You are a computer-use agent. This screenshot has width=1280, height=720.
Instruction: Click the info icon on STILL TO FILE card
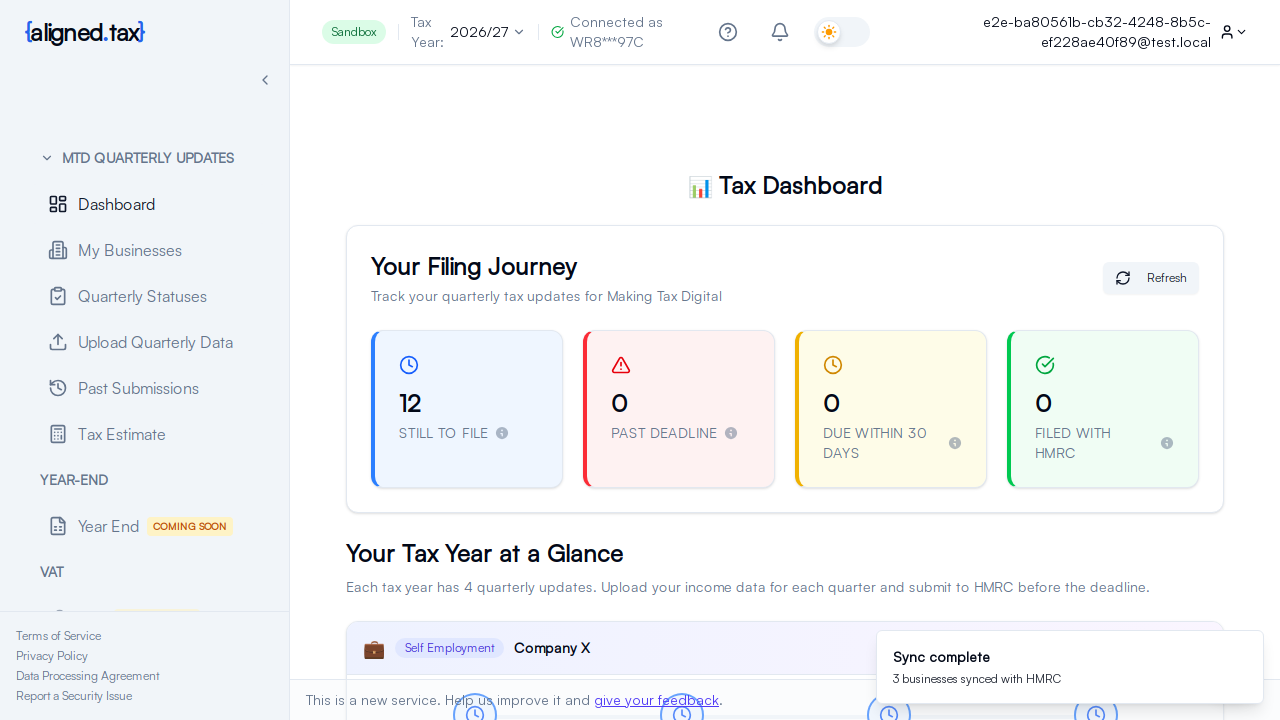point(502,433)
